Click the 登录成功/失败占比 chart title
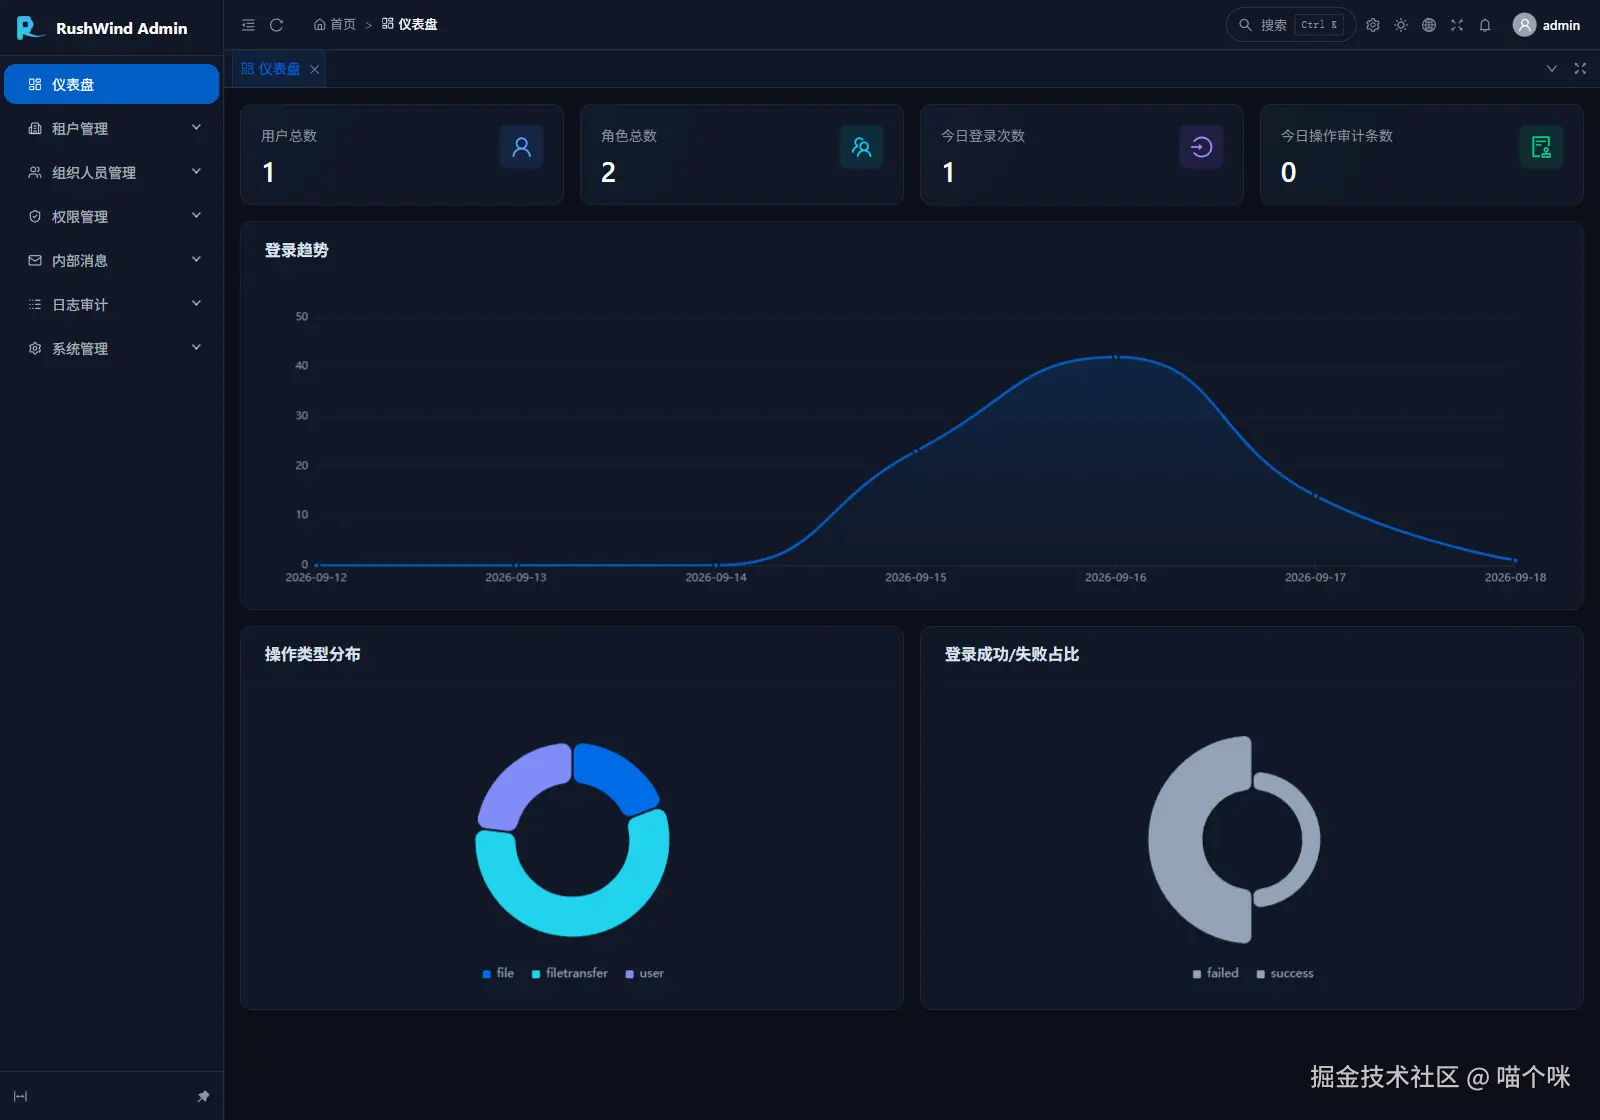 [x=1012, y=654]
